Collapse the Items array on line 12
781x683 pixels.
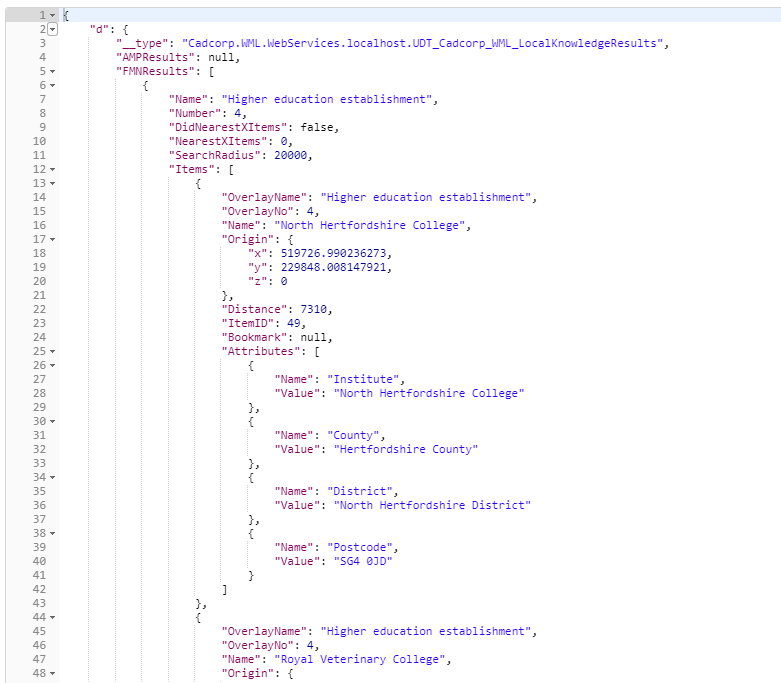[52, 169]
